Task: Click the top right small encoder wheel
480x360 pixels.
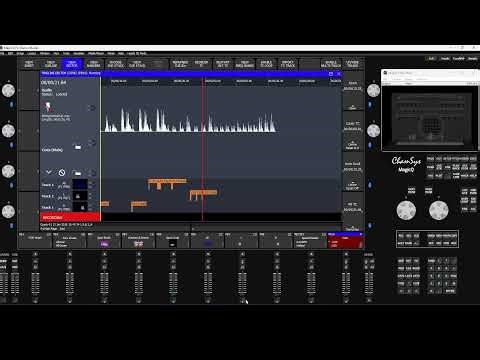Action: point(373,90)
